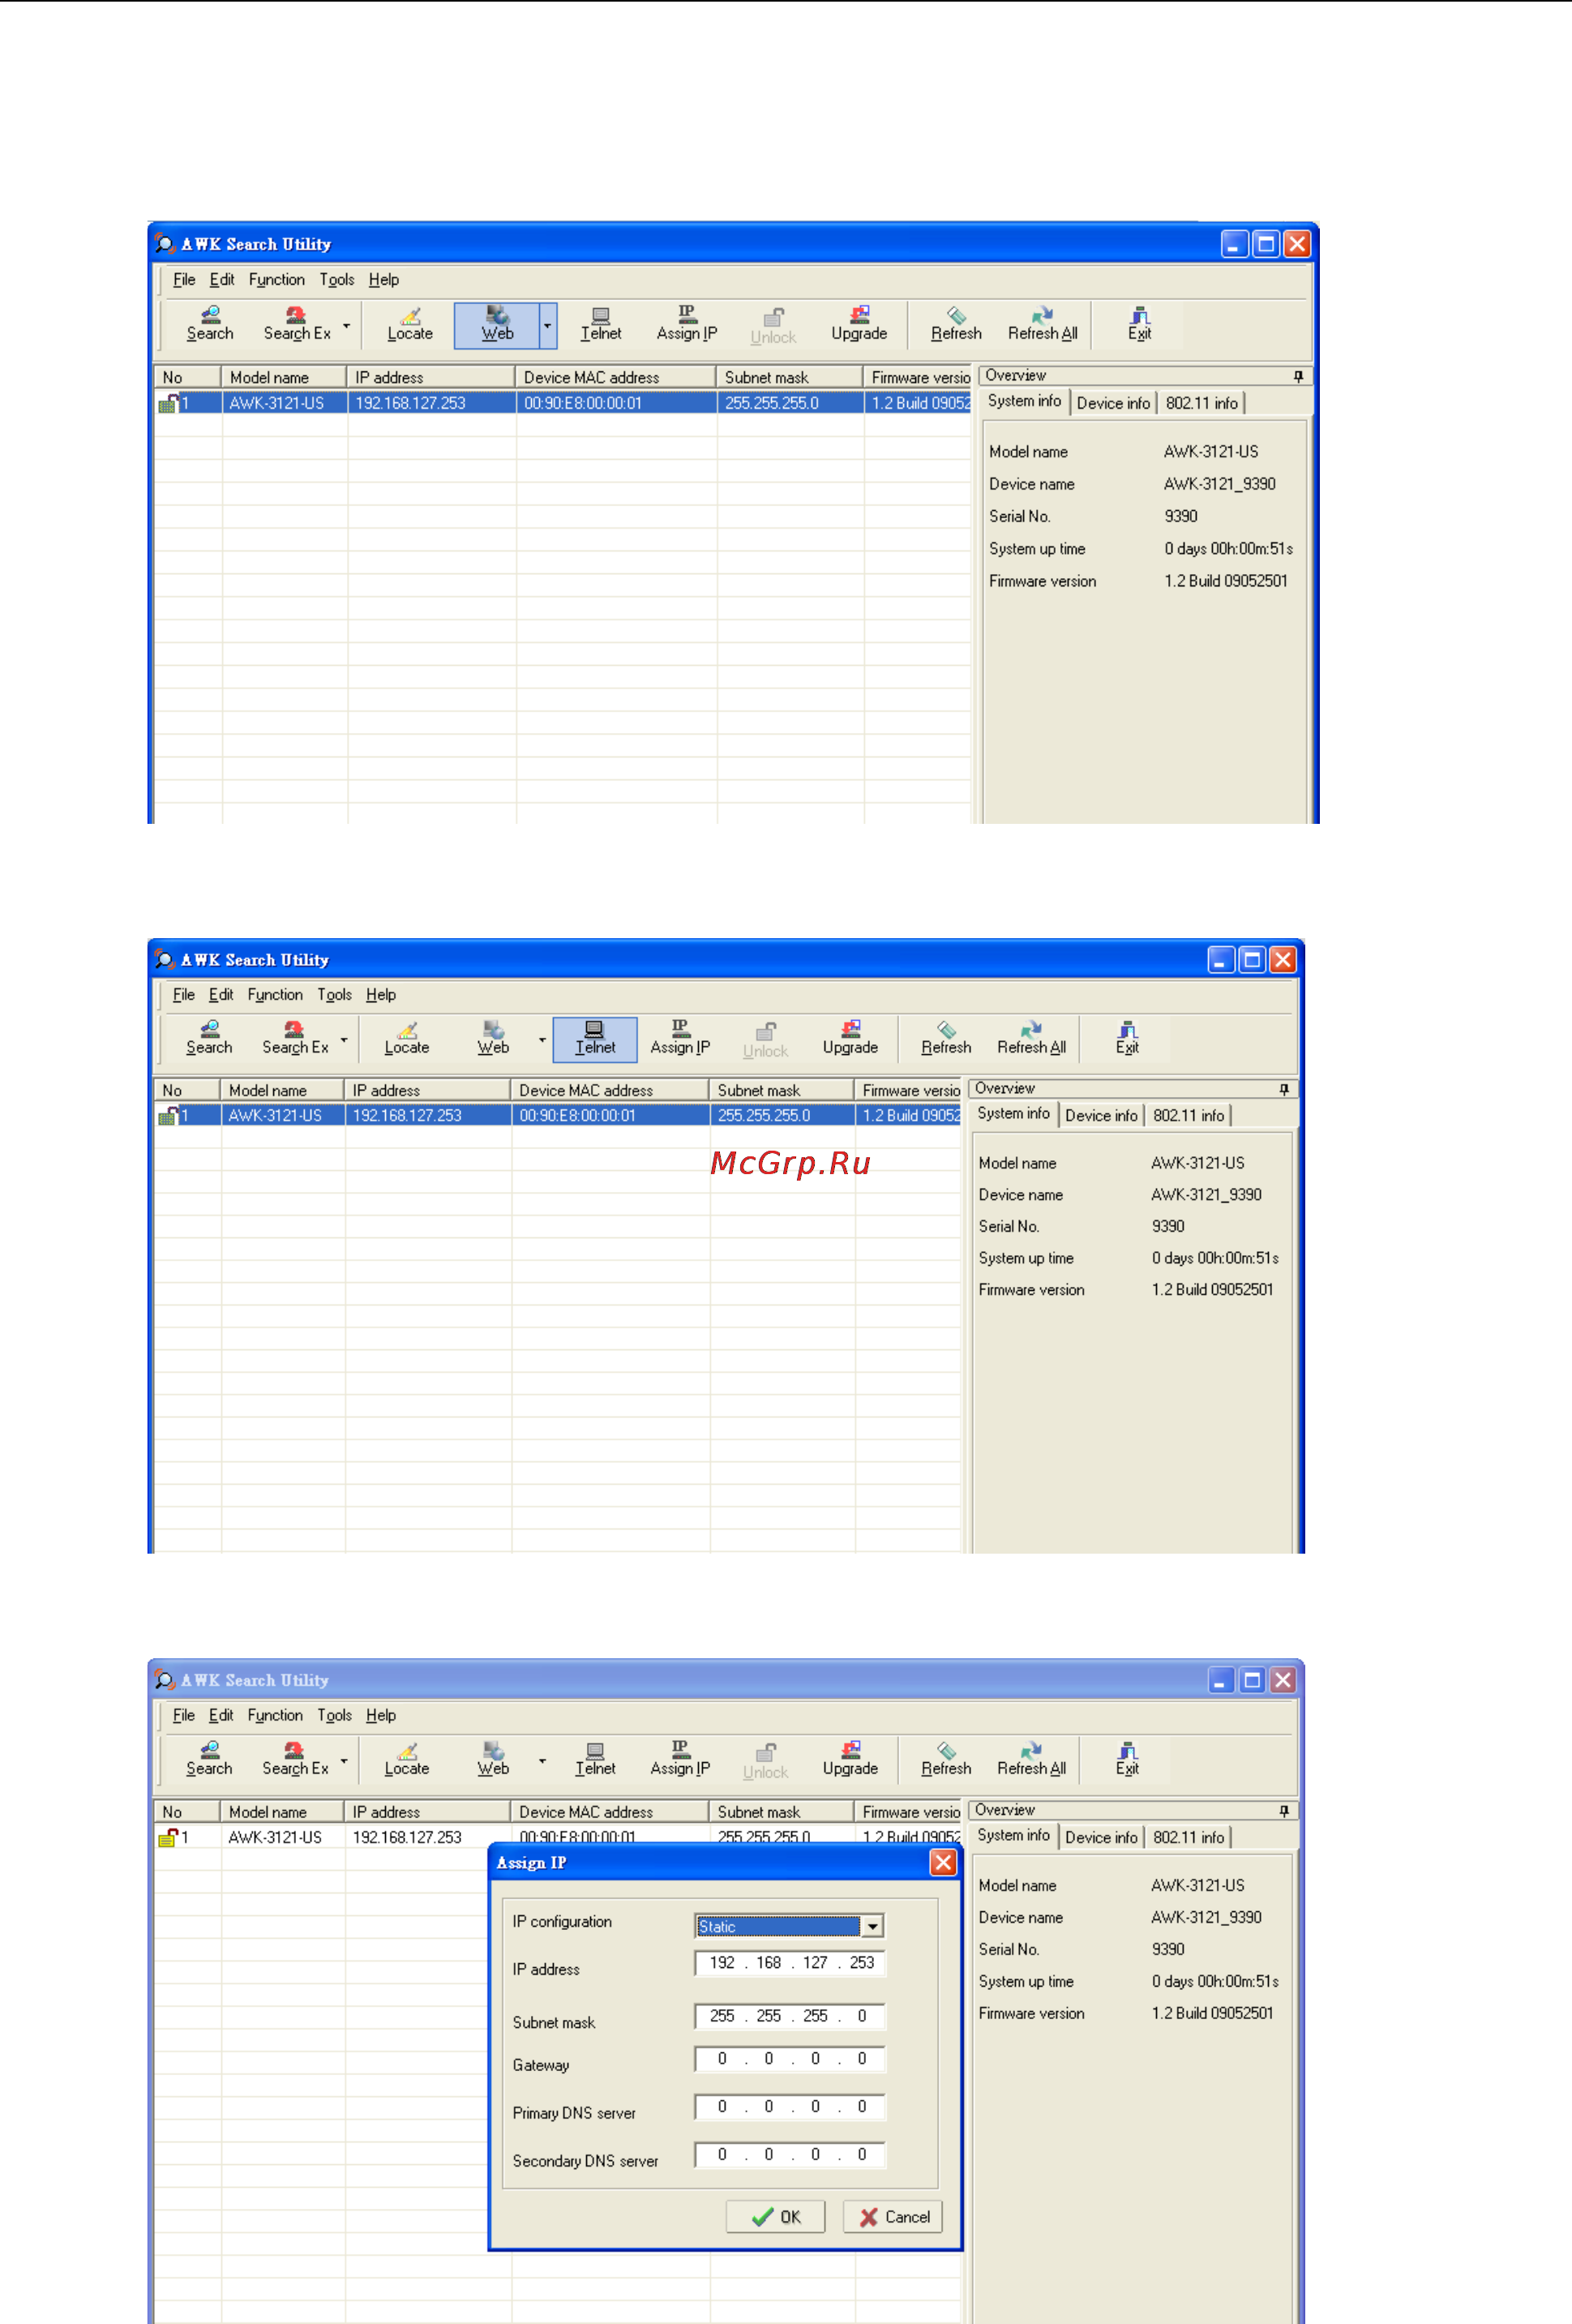Pin the Overview panel in middle window
The image size is (1572, 2324).
(1284, 1089)
